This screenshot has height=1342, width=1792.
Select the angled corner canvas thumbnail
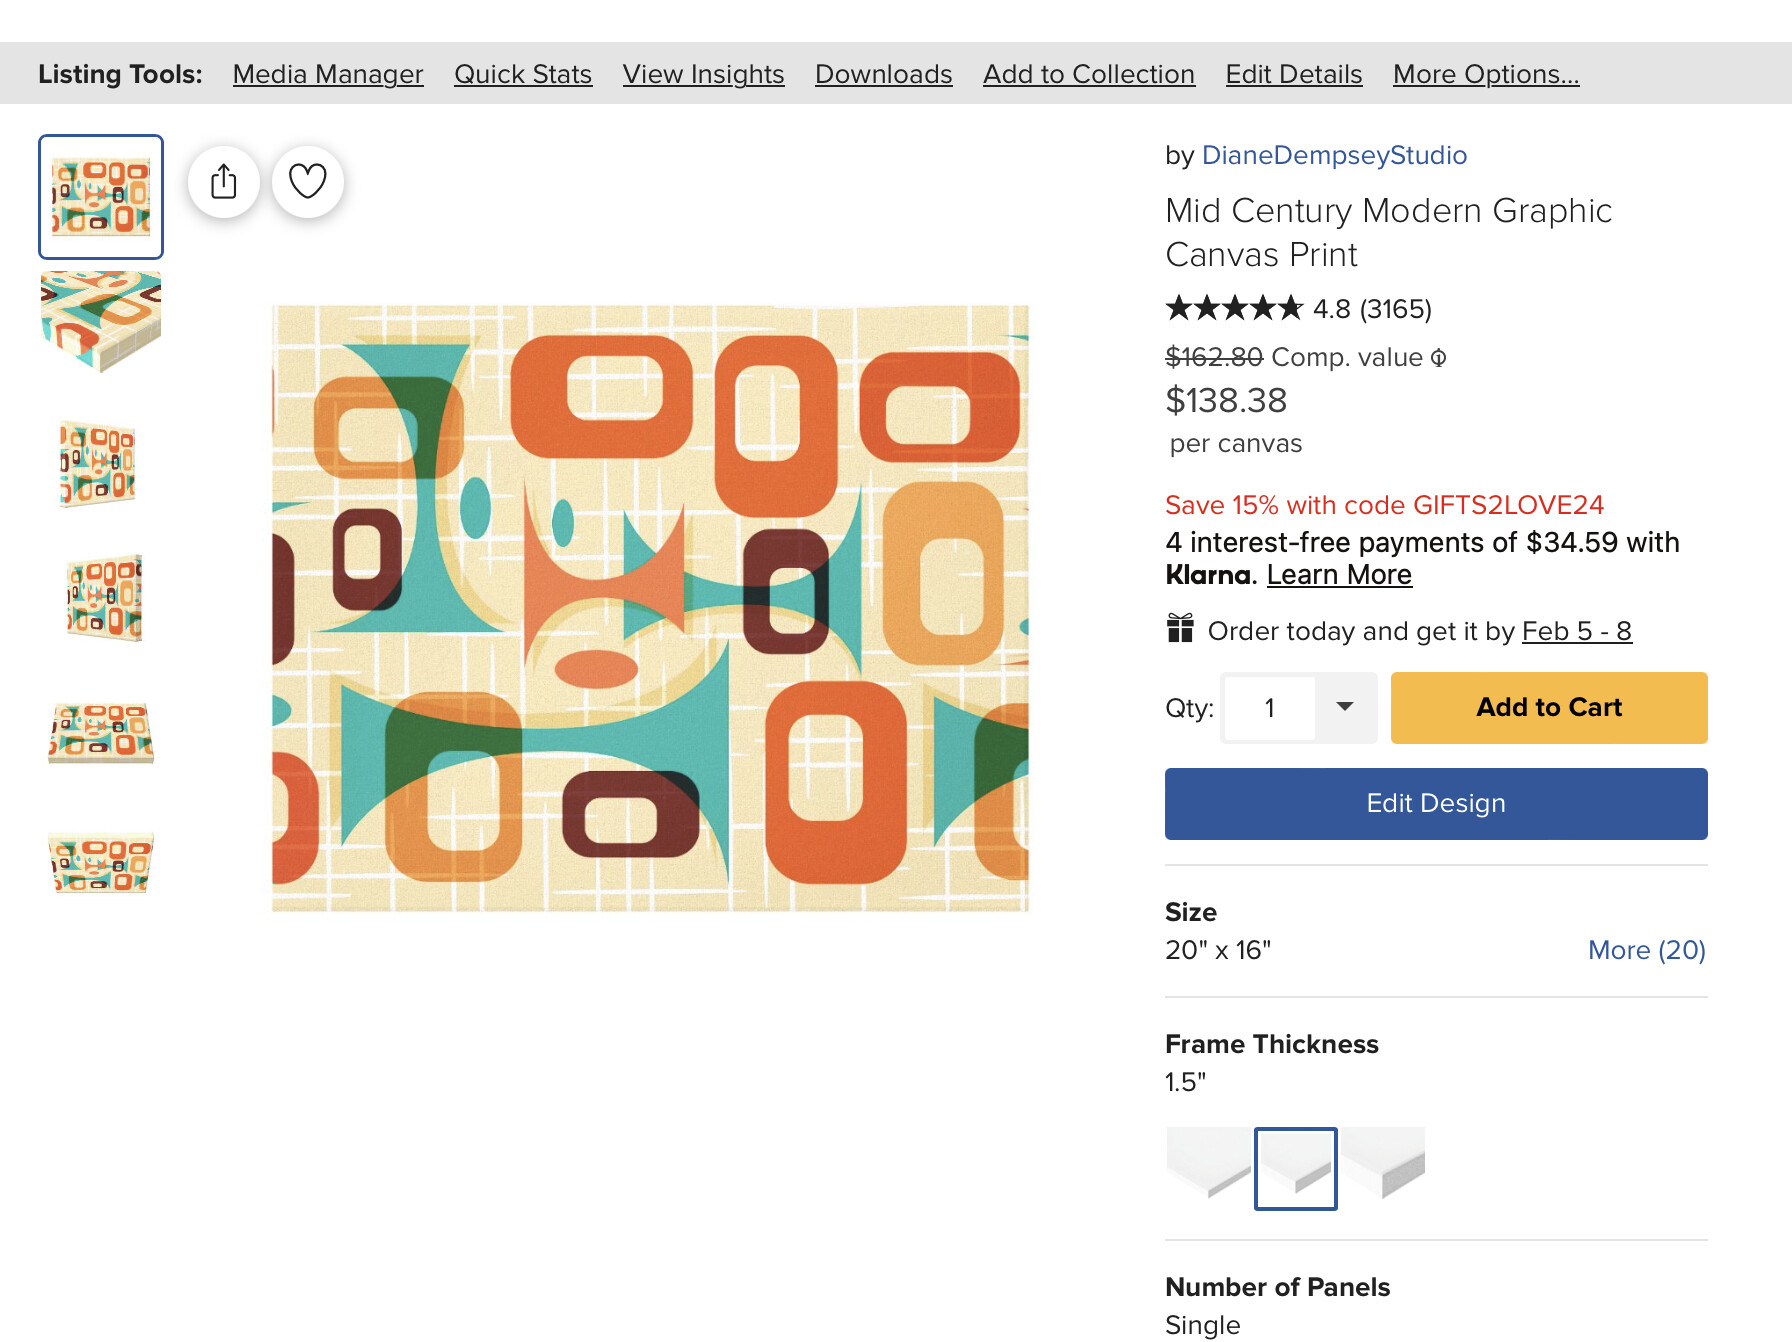pyautogui.click(x=101, y=321)
